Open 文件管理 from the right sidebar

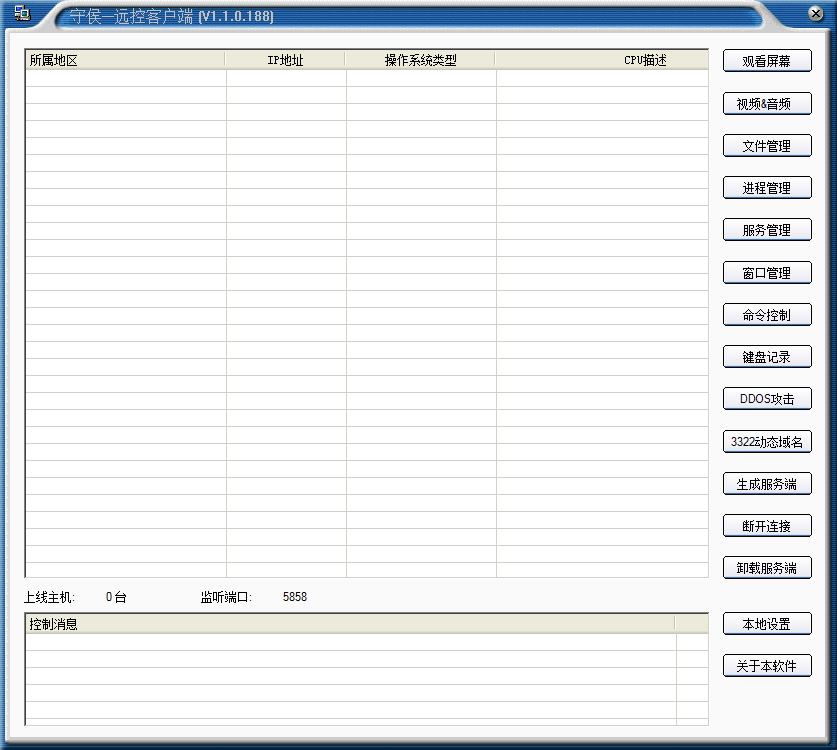pos(767,146)
